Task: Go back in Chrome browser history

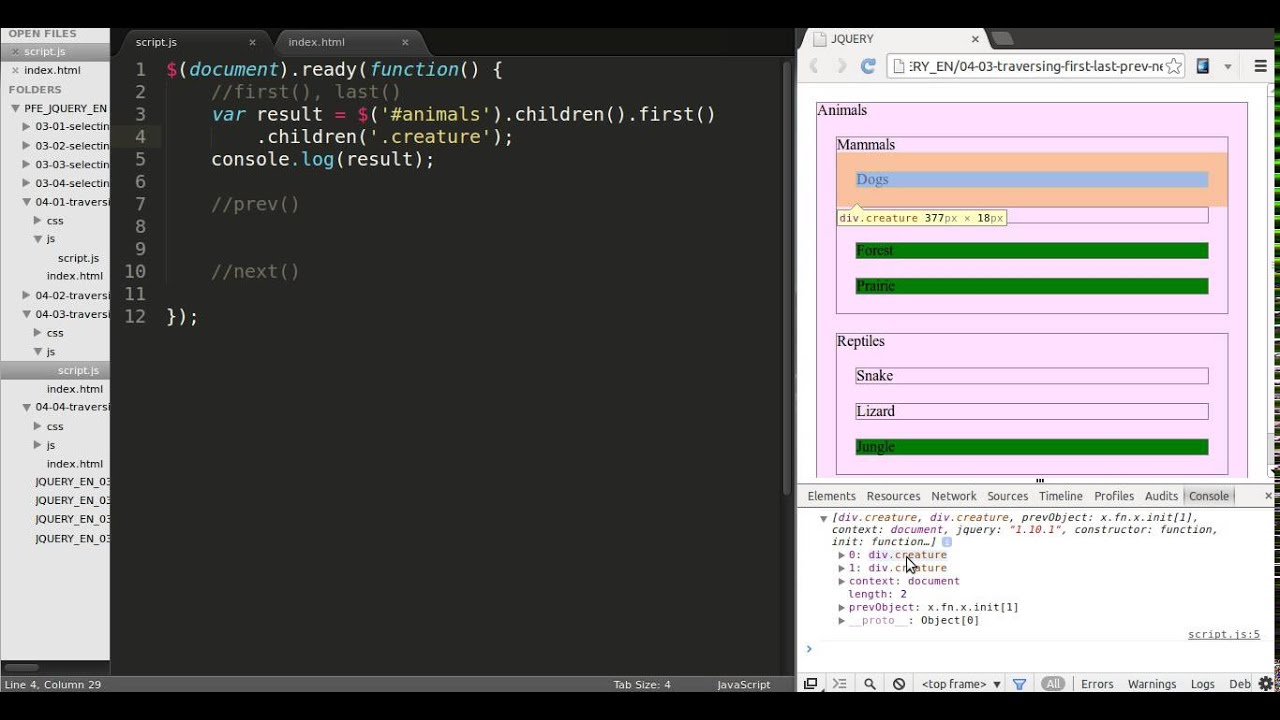Action: tap(814, 66)
